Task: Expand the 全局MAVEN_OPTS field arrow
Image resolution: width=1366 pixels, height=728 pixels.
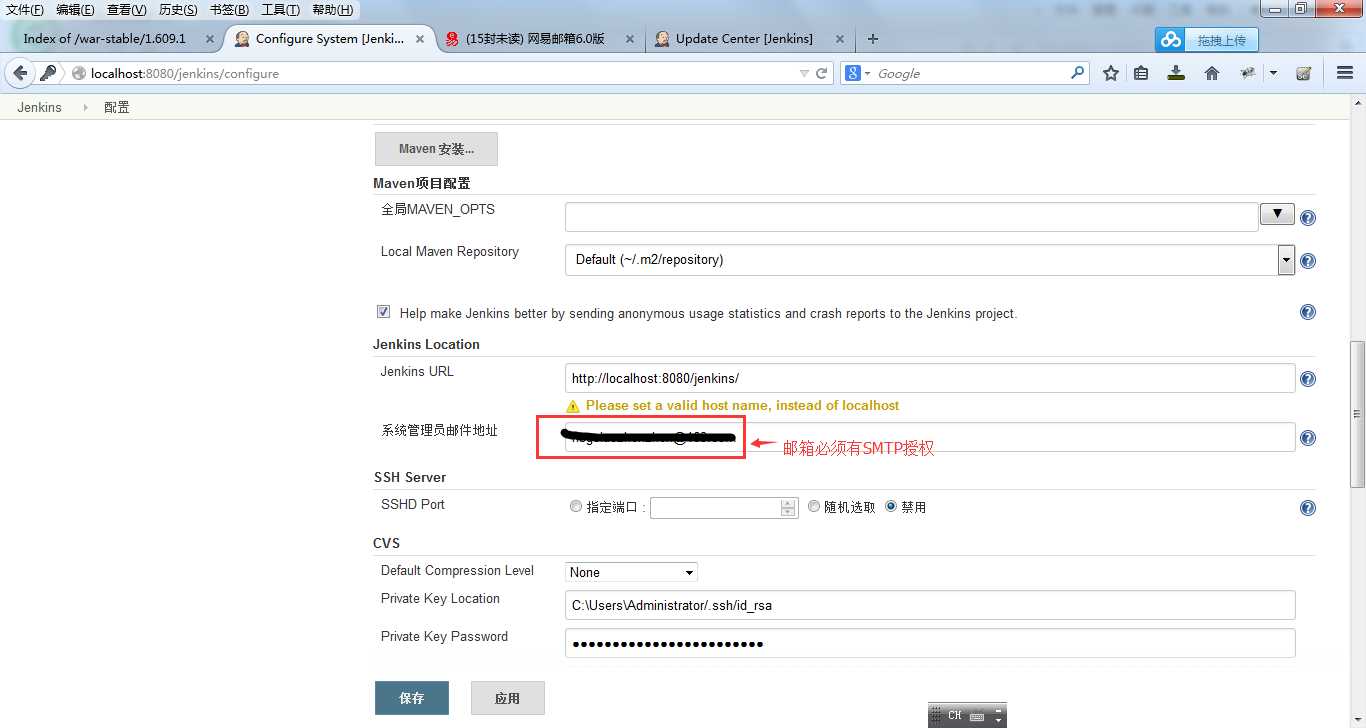Action: point(1277,213)
